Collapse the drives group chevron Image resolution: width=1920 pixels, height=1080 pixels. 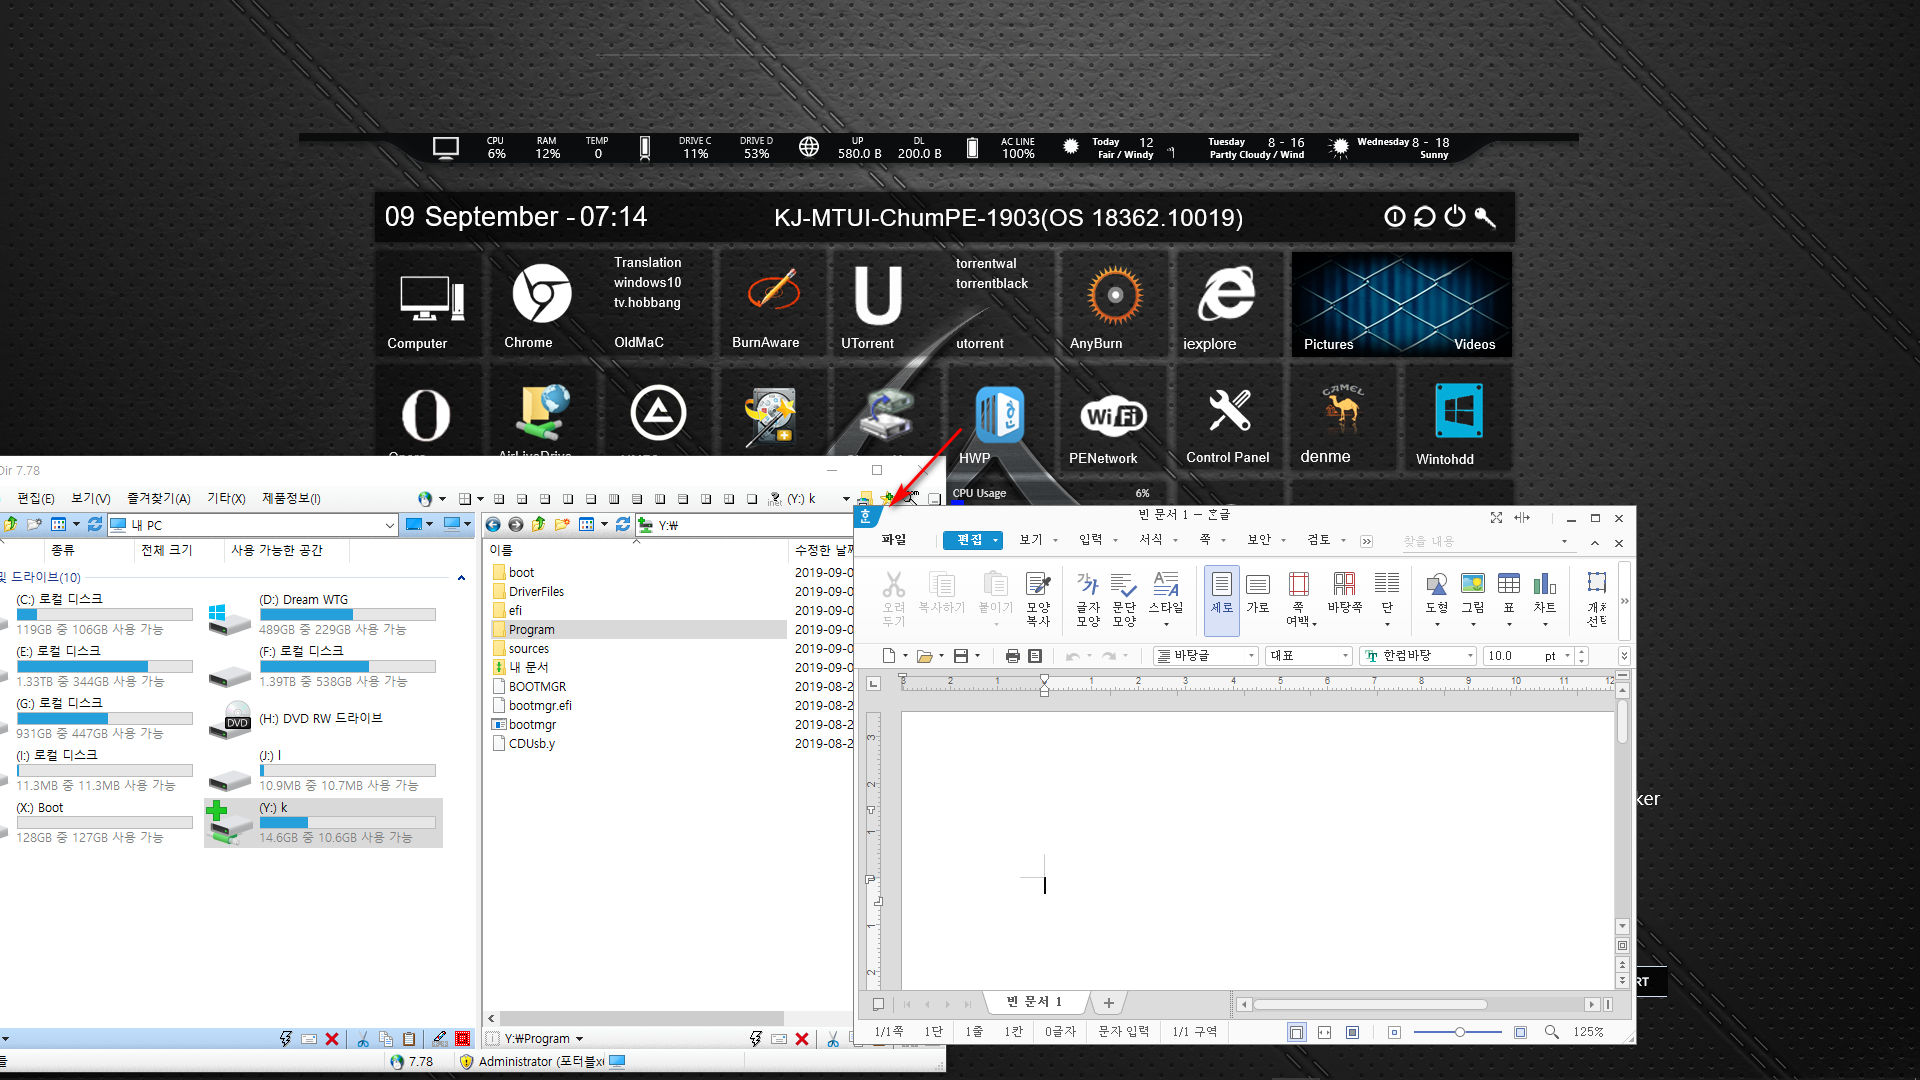point(461,578)
